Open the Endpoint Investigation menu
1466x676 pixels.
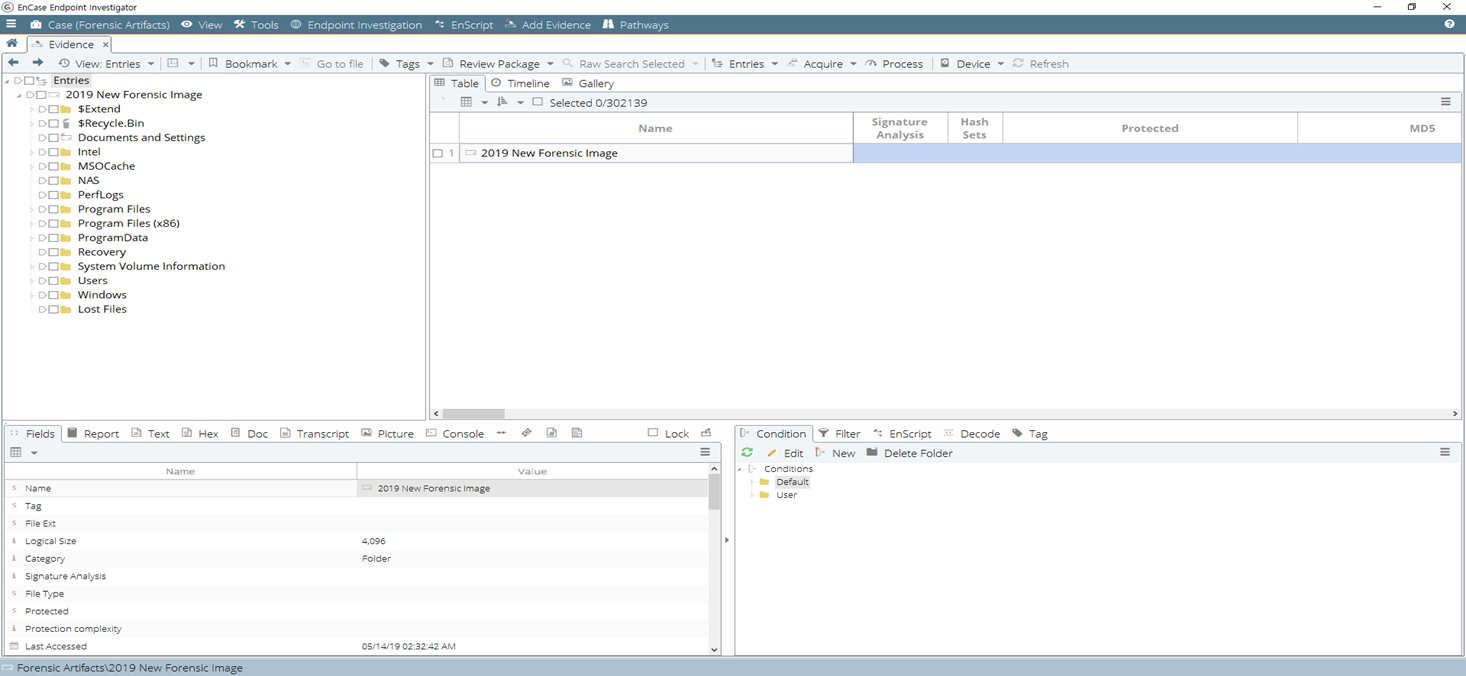[x=356, y=24]
